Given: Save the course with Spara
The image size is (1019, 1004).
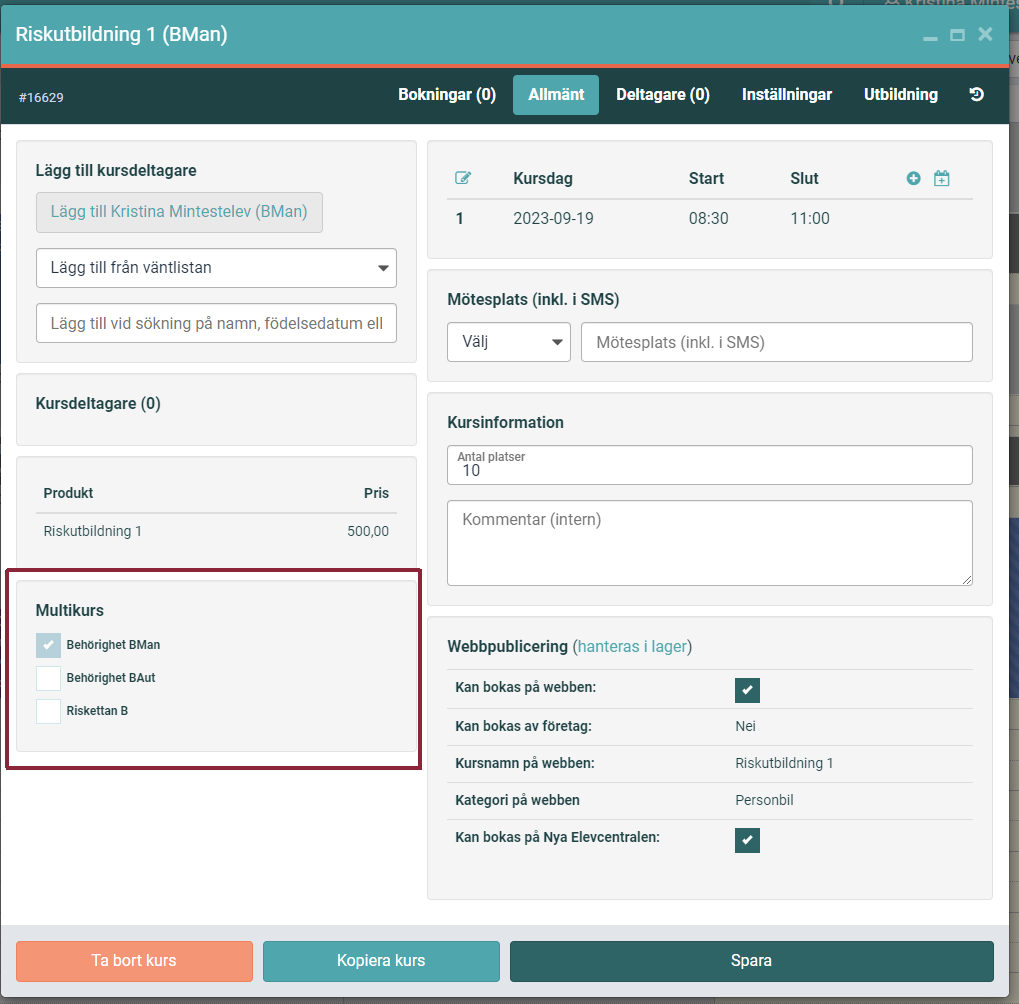Looking at the screenshot, I should [752, 961].
